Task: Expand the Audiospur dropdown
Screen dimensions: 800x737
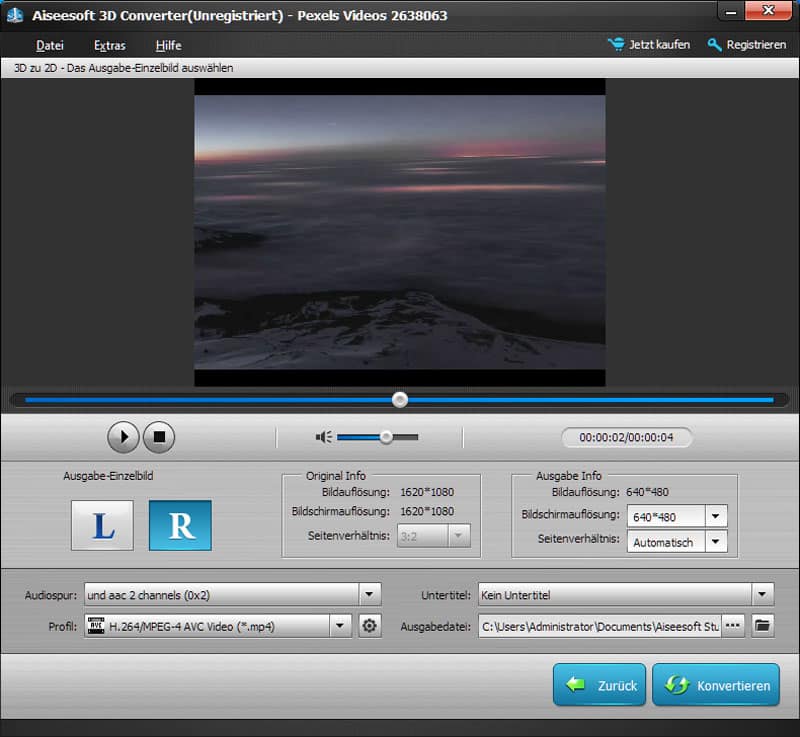Action: point(369,595)
